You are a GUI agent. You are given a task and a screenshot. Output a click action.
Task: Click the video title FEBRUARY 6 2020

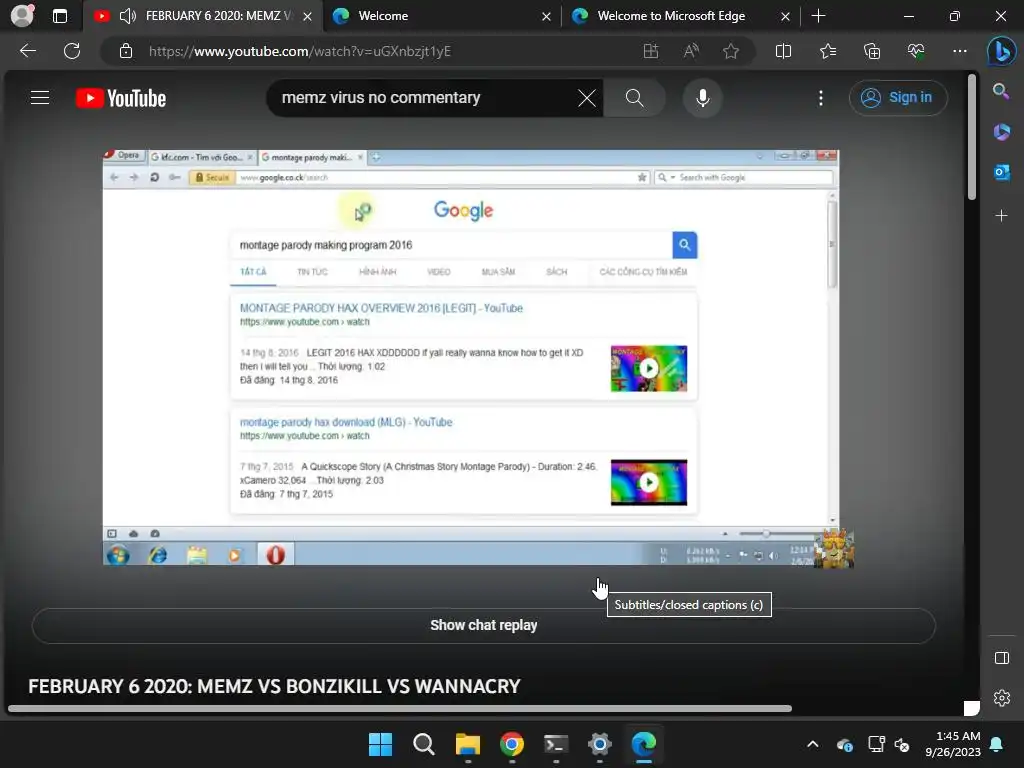pos(274,686)
